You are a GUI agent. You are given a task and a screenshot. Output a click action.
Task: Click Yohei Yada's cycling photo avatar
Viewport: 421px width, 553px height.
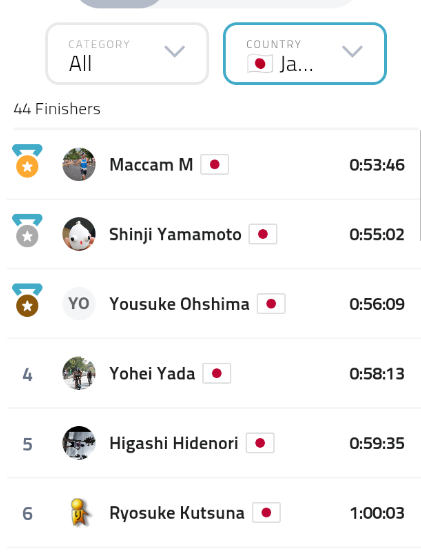tap(79, 373)
